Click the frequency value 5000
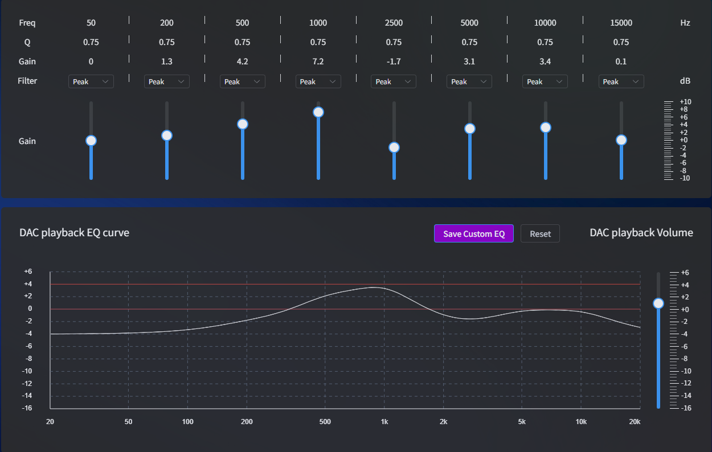 click(469, 23)
